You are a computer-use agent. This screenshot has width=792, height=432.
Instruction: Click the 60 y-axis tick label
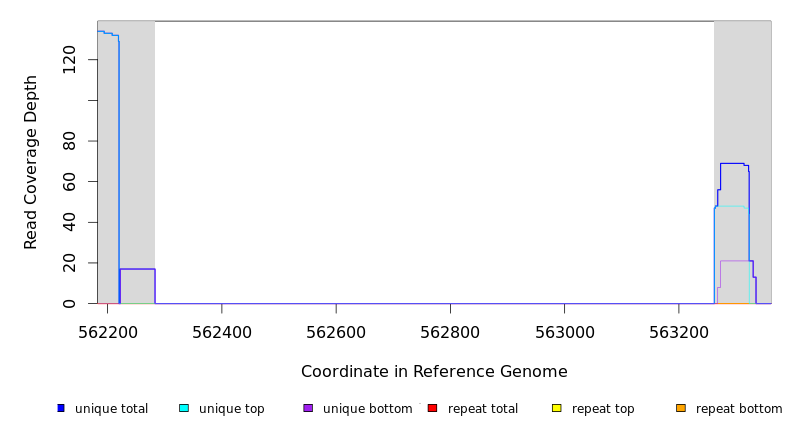coord(69,181)
